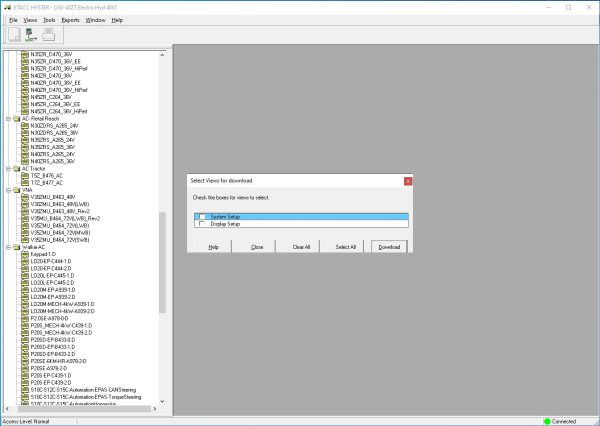Click the Close button in the dialog
Viewport: 600px width, 426px height.
pos(257,247)
